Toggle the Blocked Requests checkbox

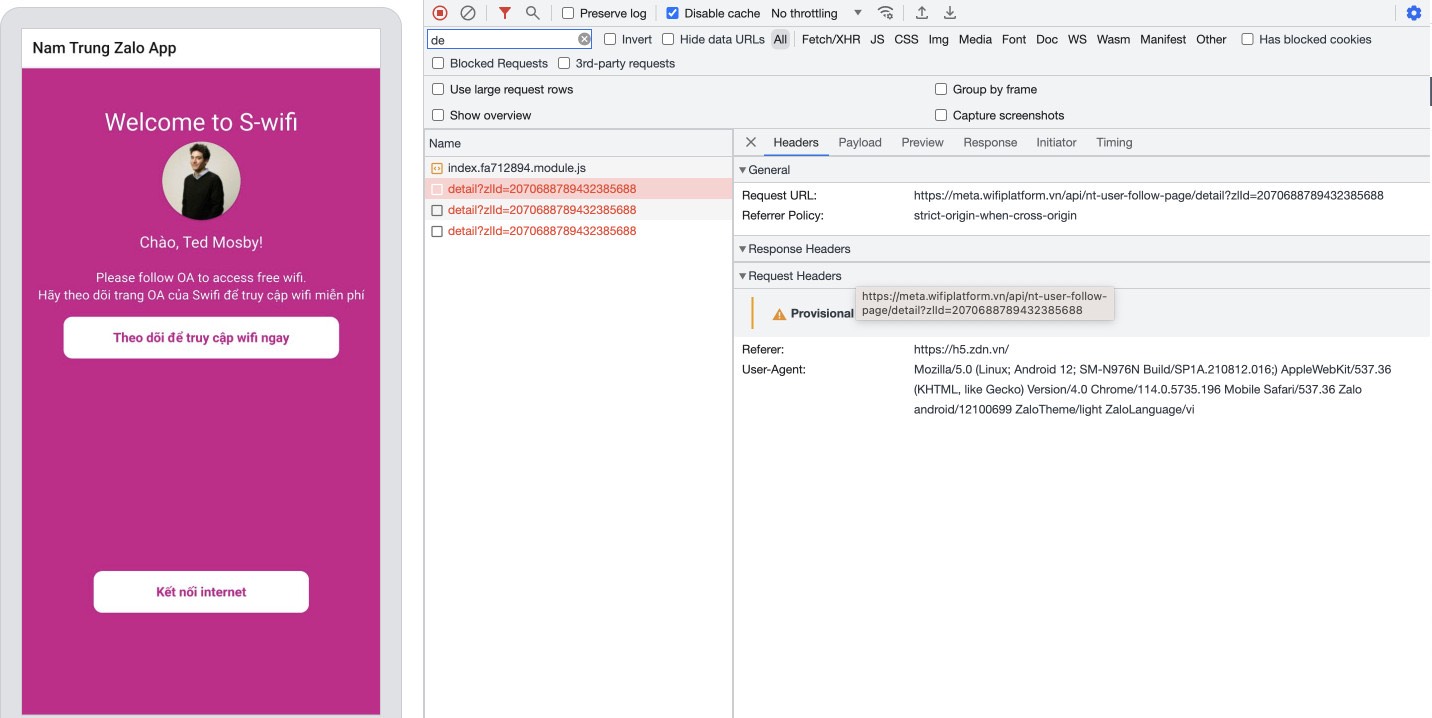pos(438,63)
